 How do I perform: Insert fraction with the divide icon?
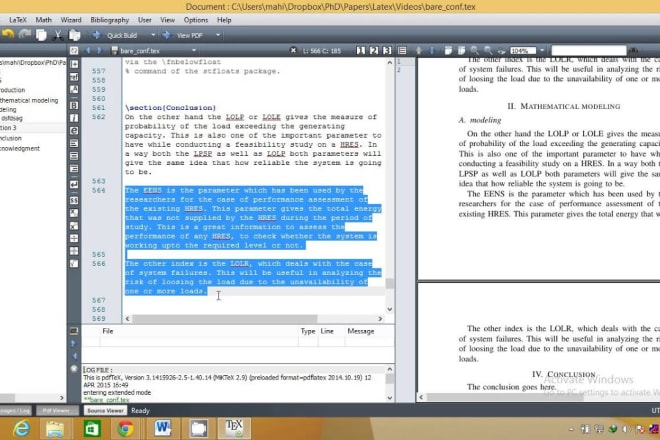point(74,238)
